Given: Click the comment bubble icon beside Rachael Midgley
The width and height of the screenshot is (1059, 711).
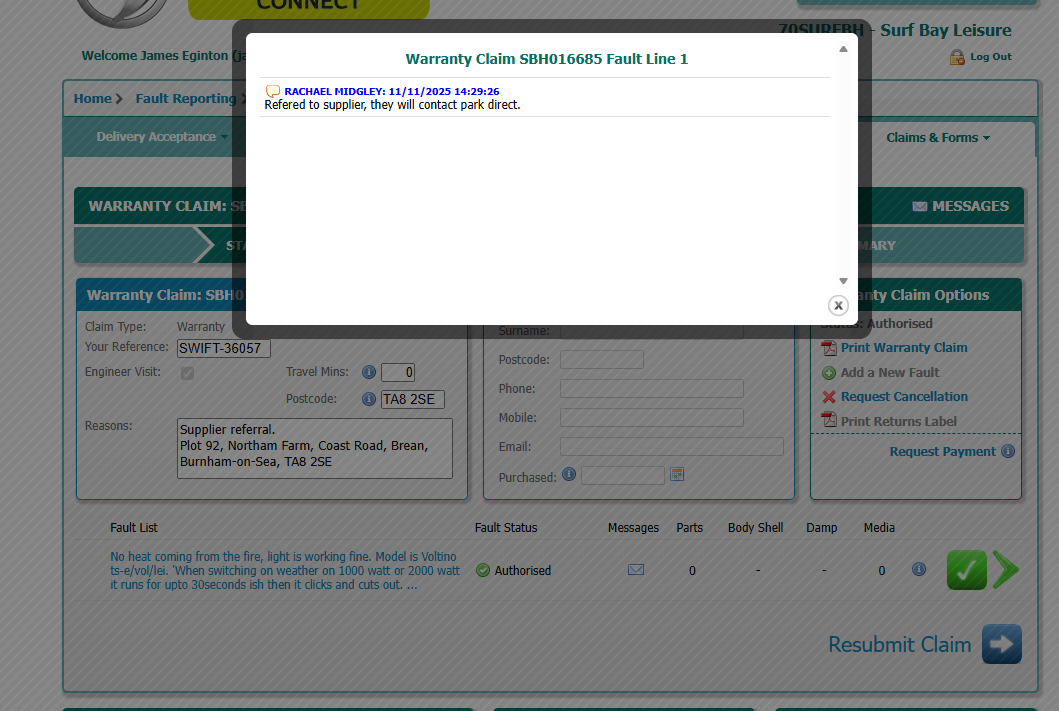Looking at the screenshot, I should (x=273, y=91).
